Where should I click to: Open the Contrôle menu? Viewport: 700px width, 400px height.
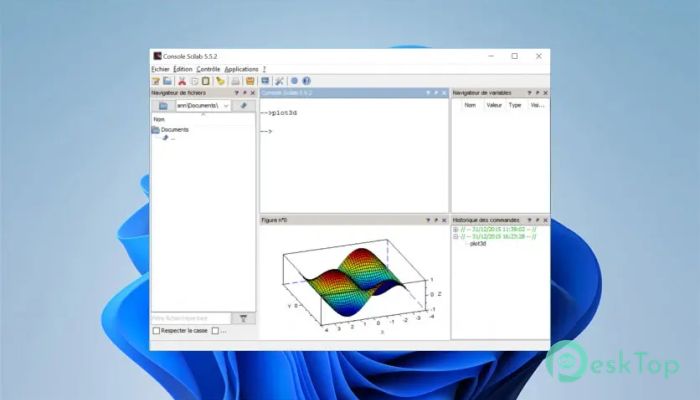[x=208, y=69]
